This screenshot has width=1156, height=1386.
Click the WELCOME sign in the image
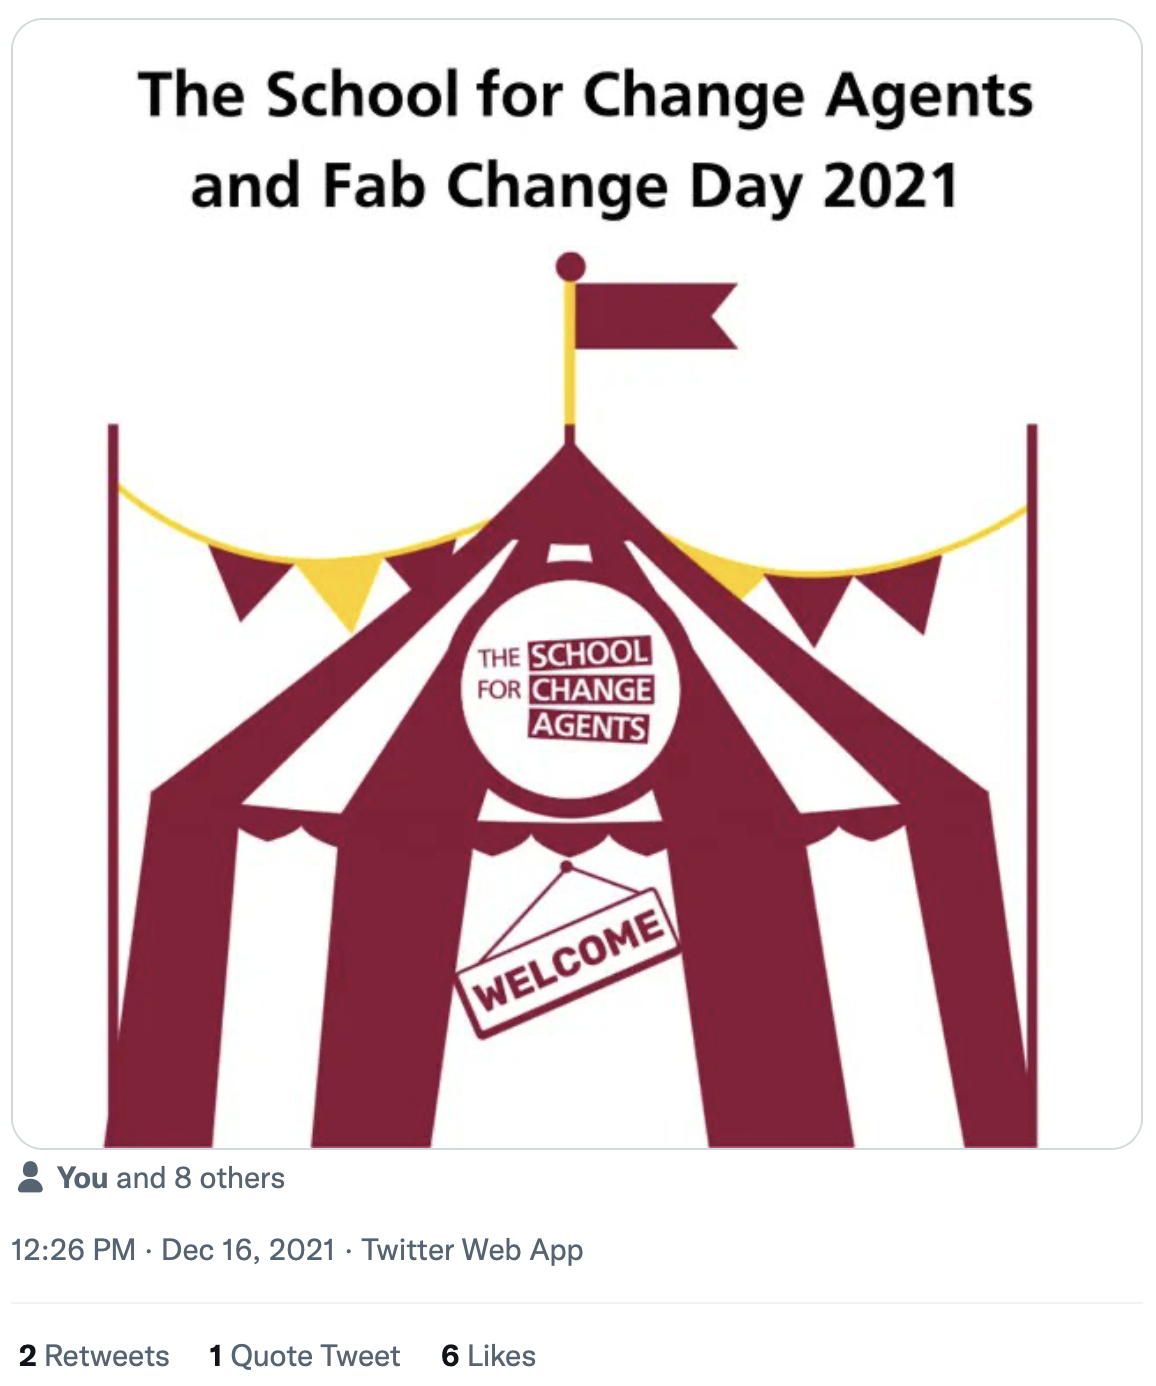click(568, 962)
